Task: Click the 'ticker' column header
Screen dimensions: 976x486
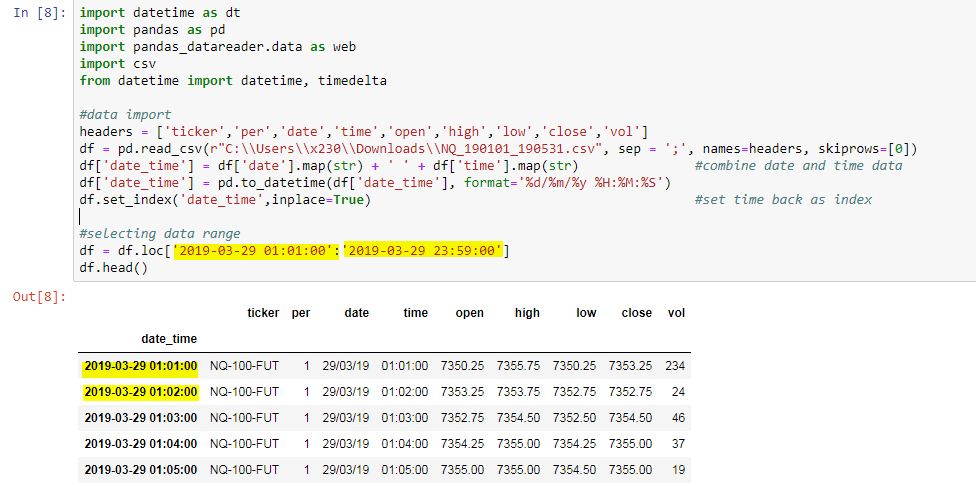Action: click(x=263, y=313)
